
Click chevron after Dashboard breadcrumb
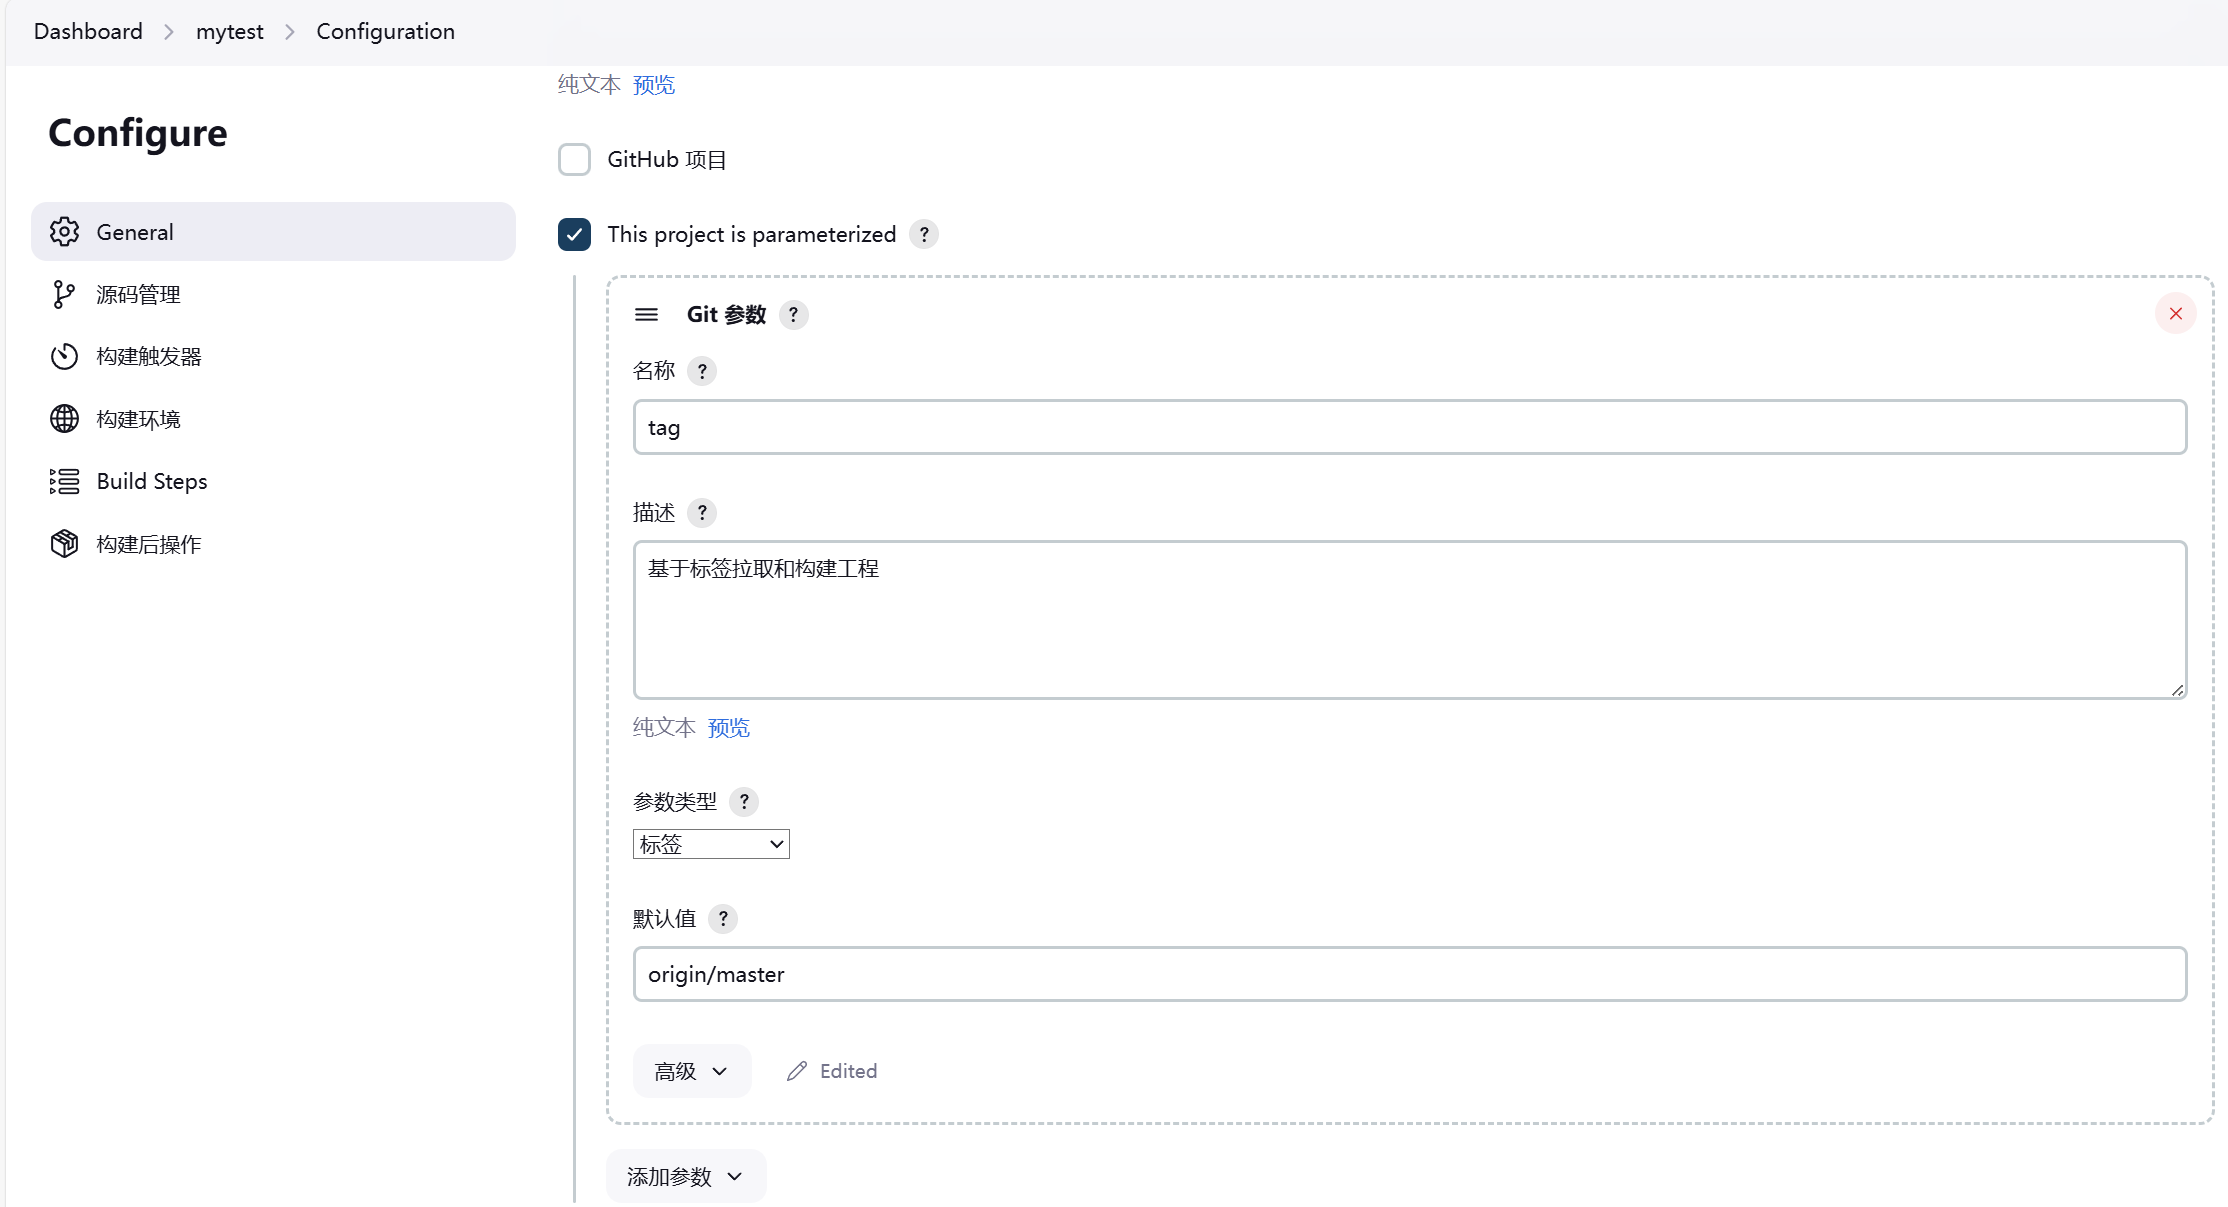click(169, 32)
